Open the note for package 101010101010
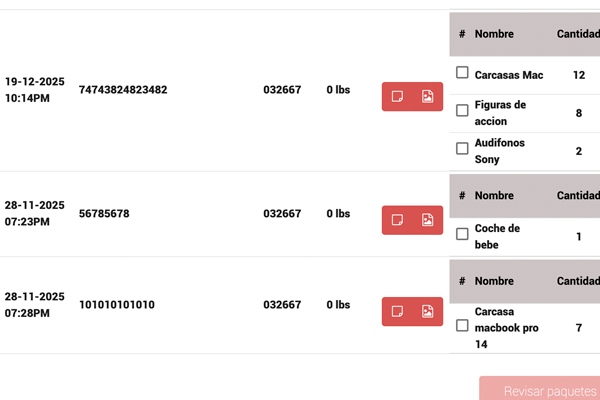 coord(397,311)
